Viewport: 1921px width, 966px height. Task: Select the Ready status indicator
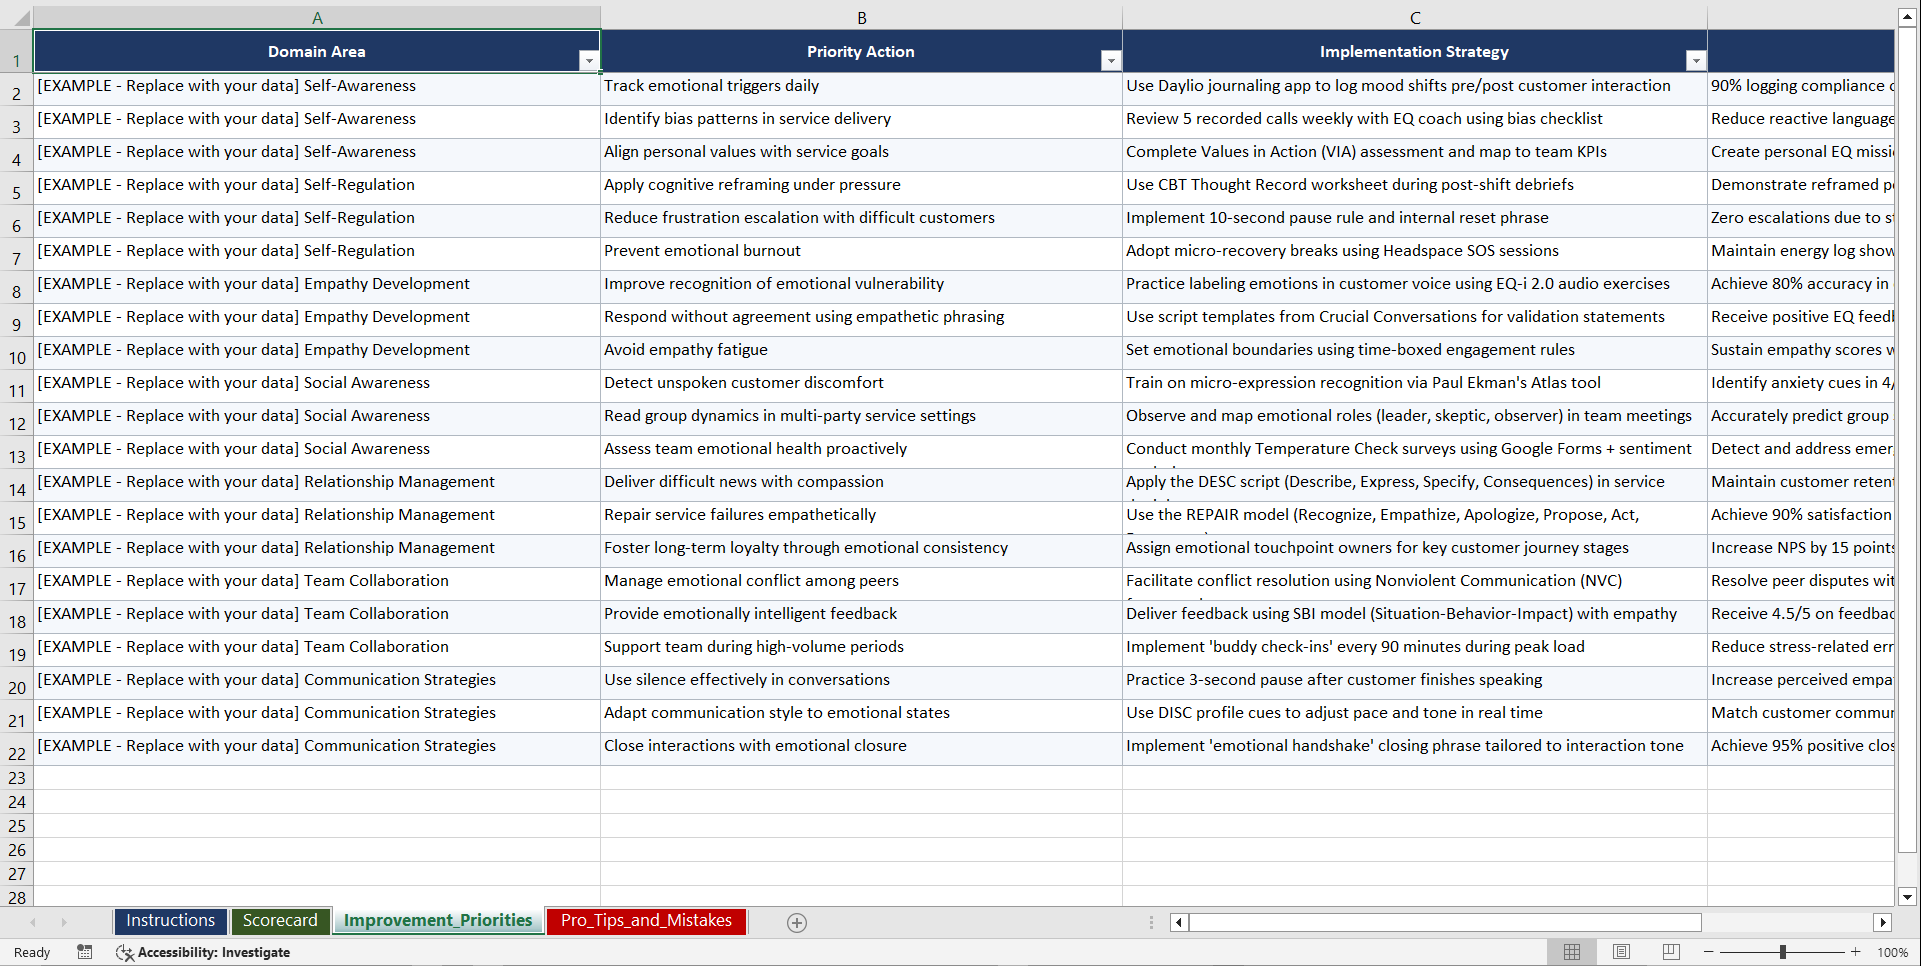tap(31, 952)
